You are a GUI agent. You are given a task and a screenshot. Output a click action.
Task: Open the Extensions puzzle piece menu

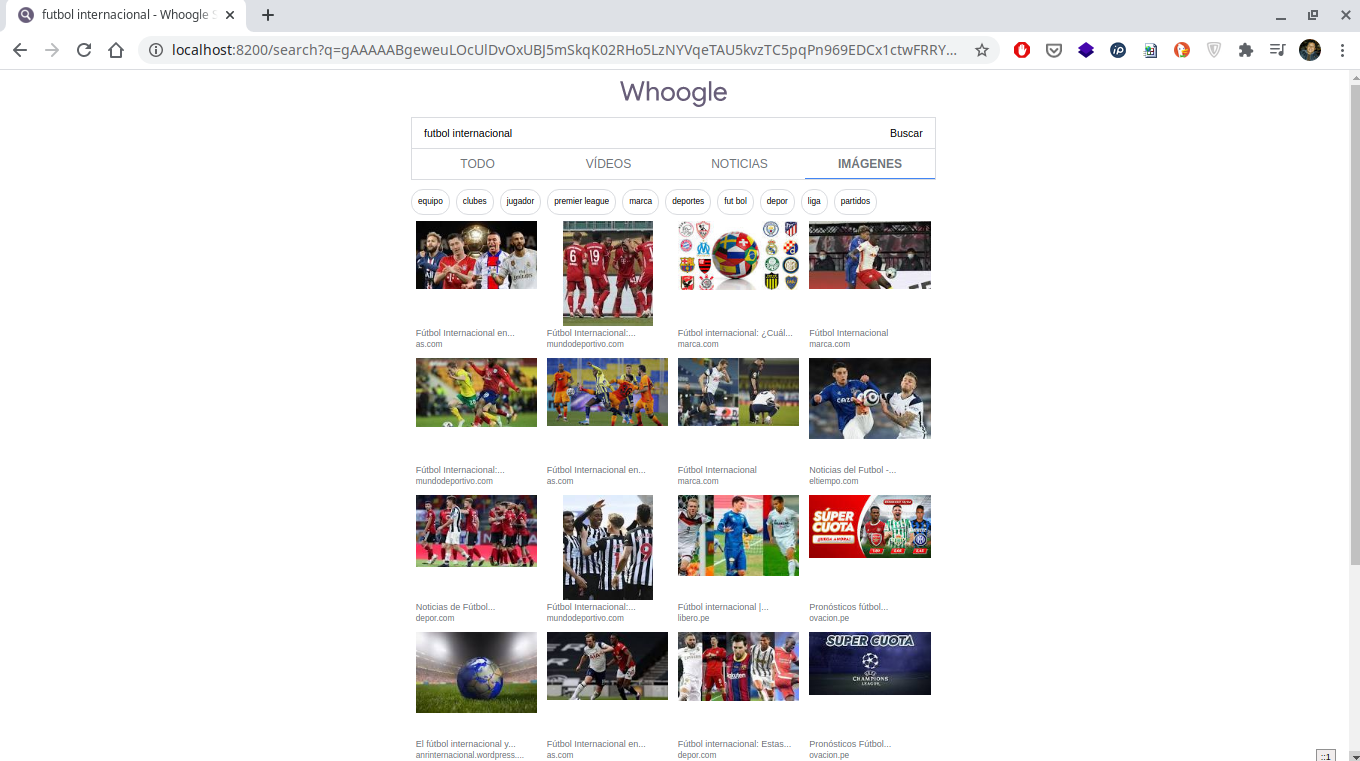pyautogui.click(x=1246, y=50)
